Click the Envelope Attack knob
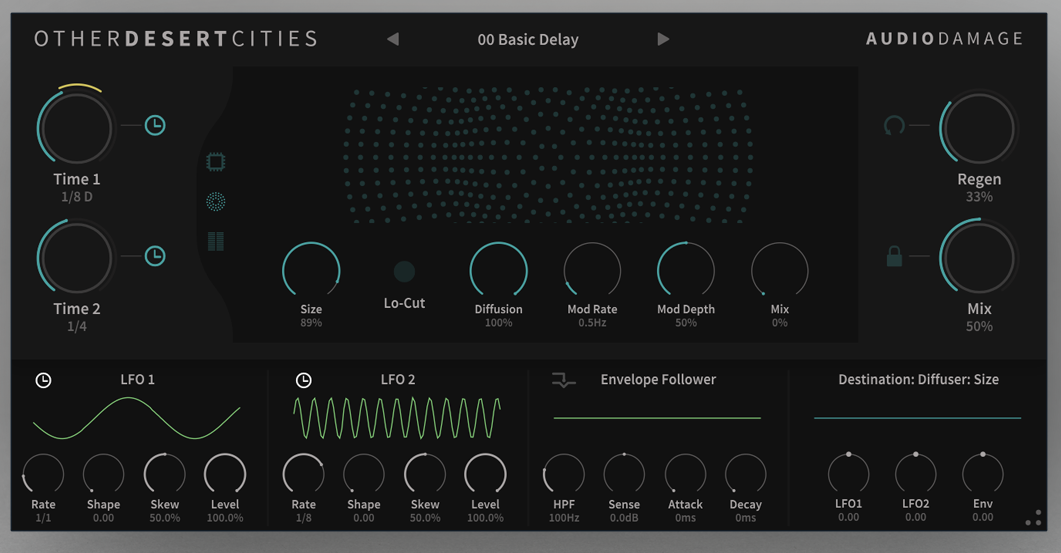Screen dimensions: 1061x553 [685, 474]
